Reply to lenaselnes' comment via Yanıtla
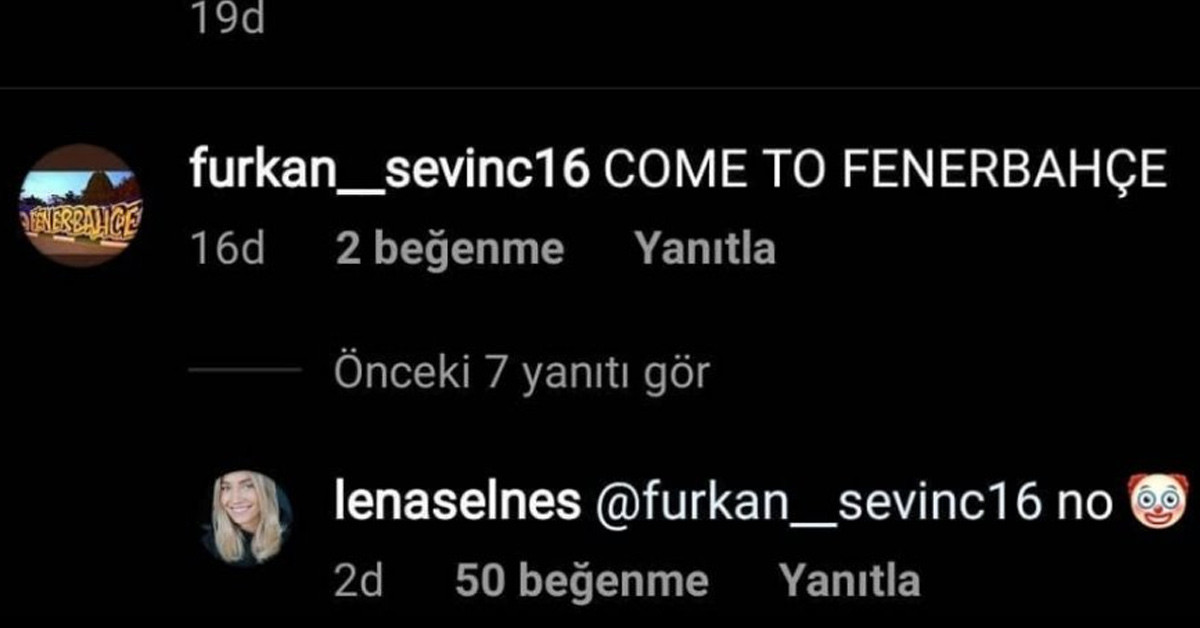The image size is (1200, 628). coord(849,581)
